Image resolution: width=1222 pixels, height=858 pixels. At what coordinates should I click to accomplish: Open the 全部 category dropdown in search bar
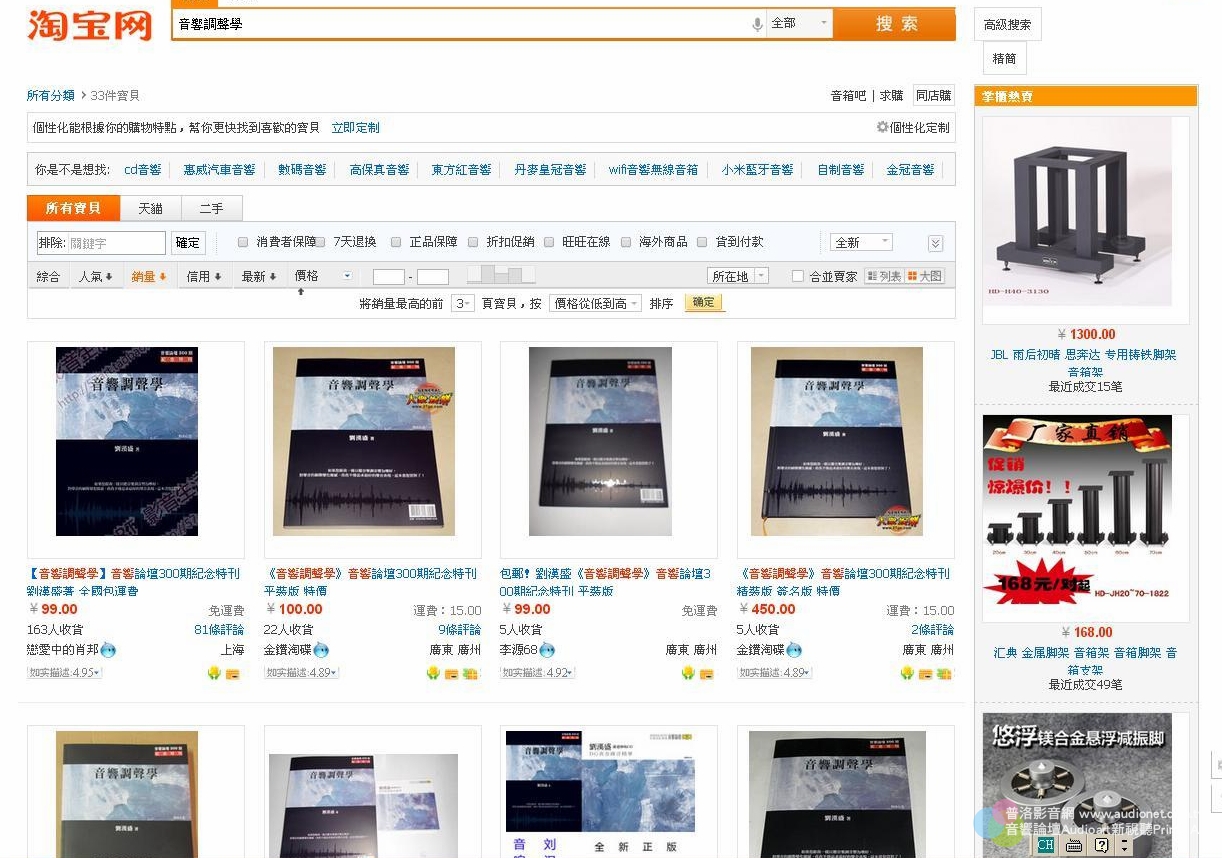click(799, 23)
